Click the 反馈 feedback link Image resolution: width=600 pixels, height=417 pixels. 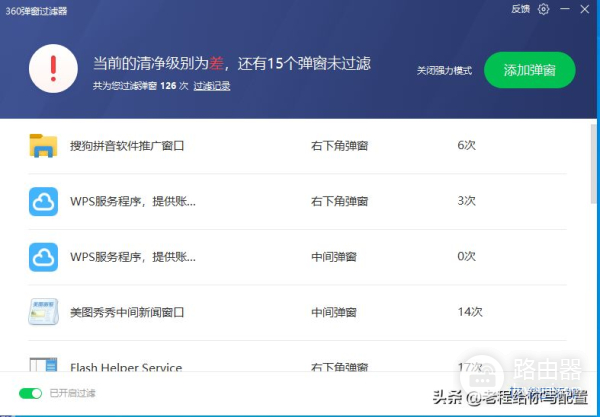tap(520, 9)
